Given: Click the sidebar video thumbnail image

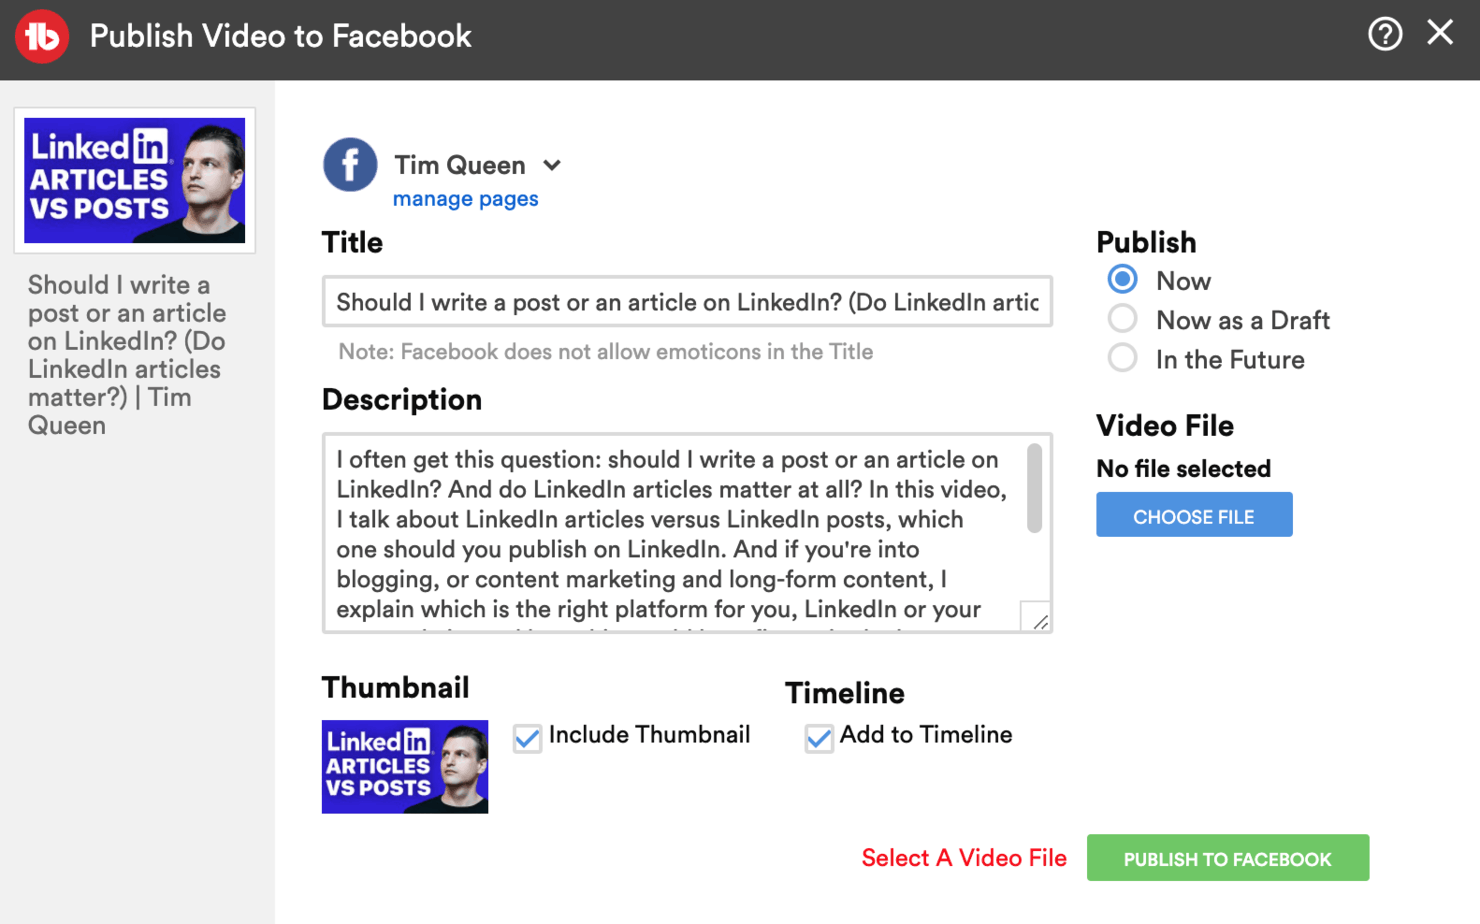Looking at the screenshot, I should [135, 181].
